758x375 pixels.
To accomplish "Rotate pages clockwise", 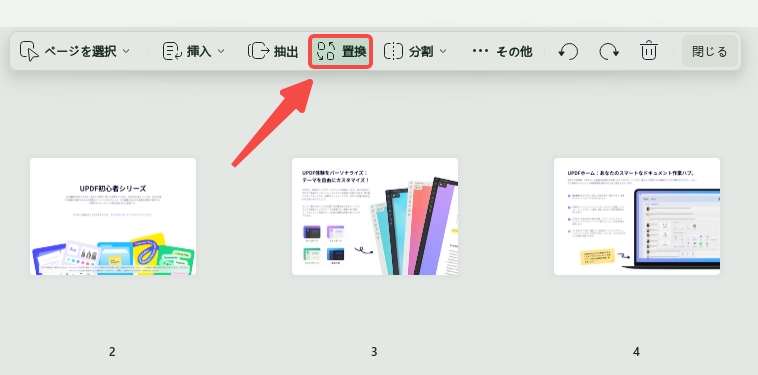I will pos(609,51).
